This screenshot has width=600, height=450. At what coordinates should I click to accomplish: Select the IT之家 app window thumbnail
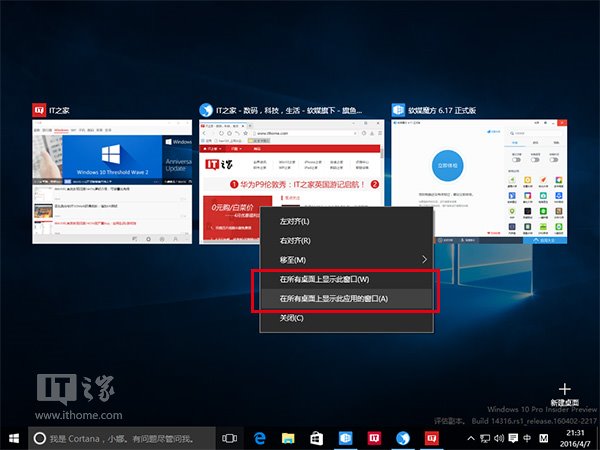(x=112, y=181)
